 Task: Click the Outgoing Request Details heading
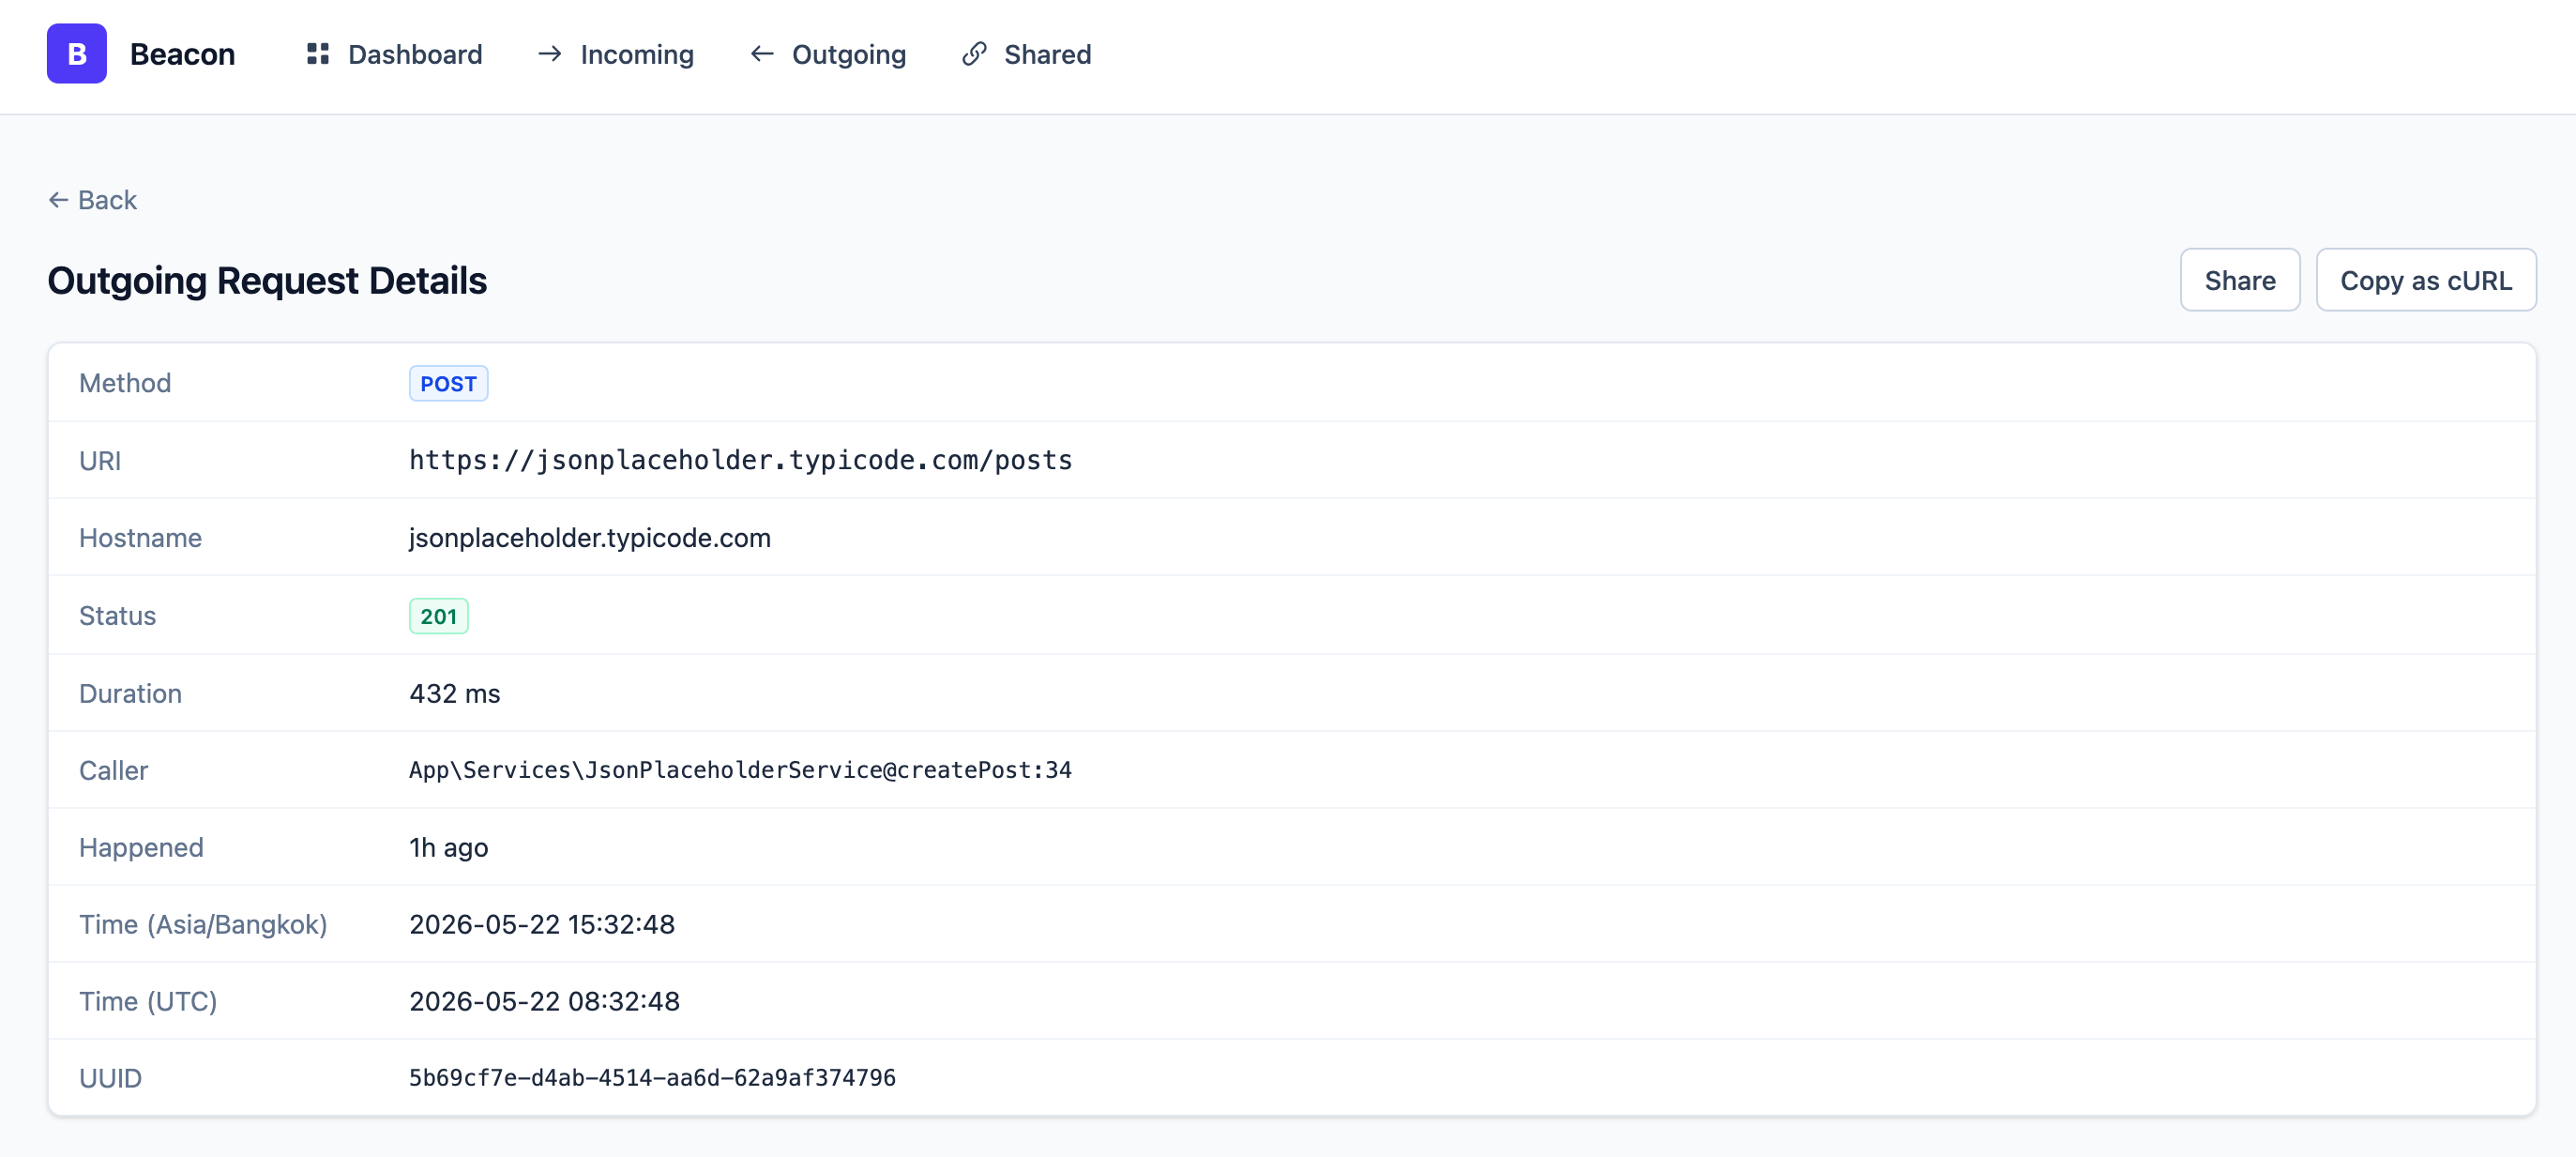click(267, 281)
